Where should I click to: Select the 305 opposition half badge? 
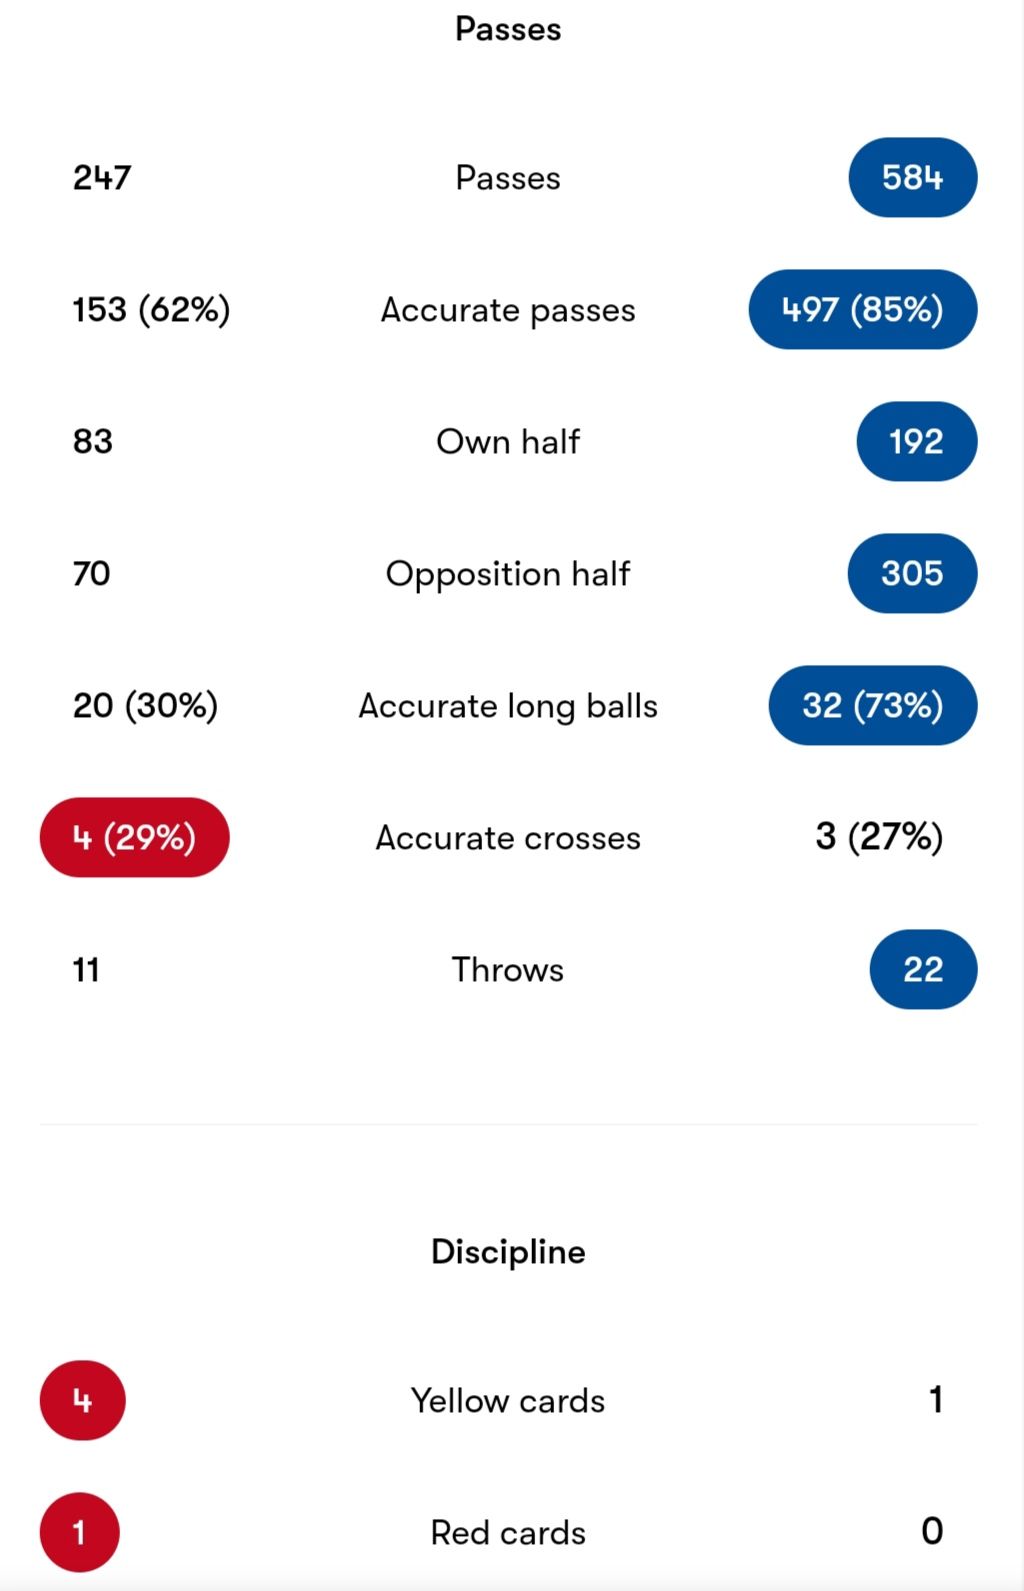pyautogui.click(x=912, y=573)
